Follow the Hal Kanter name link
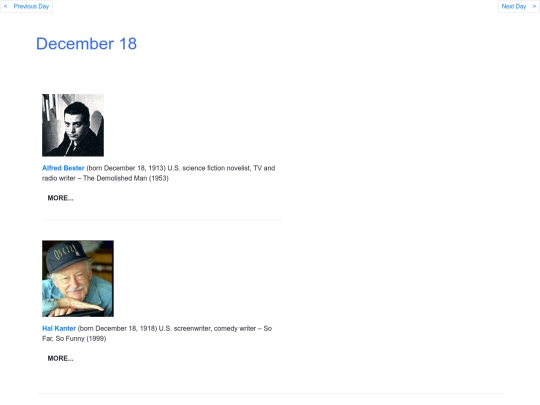 pos(59,329)
